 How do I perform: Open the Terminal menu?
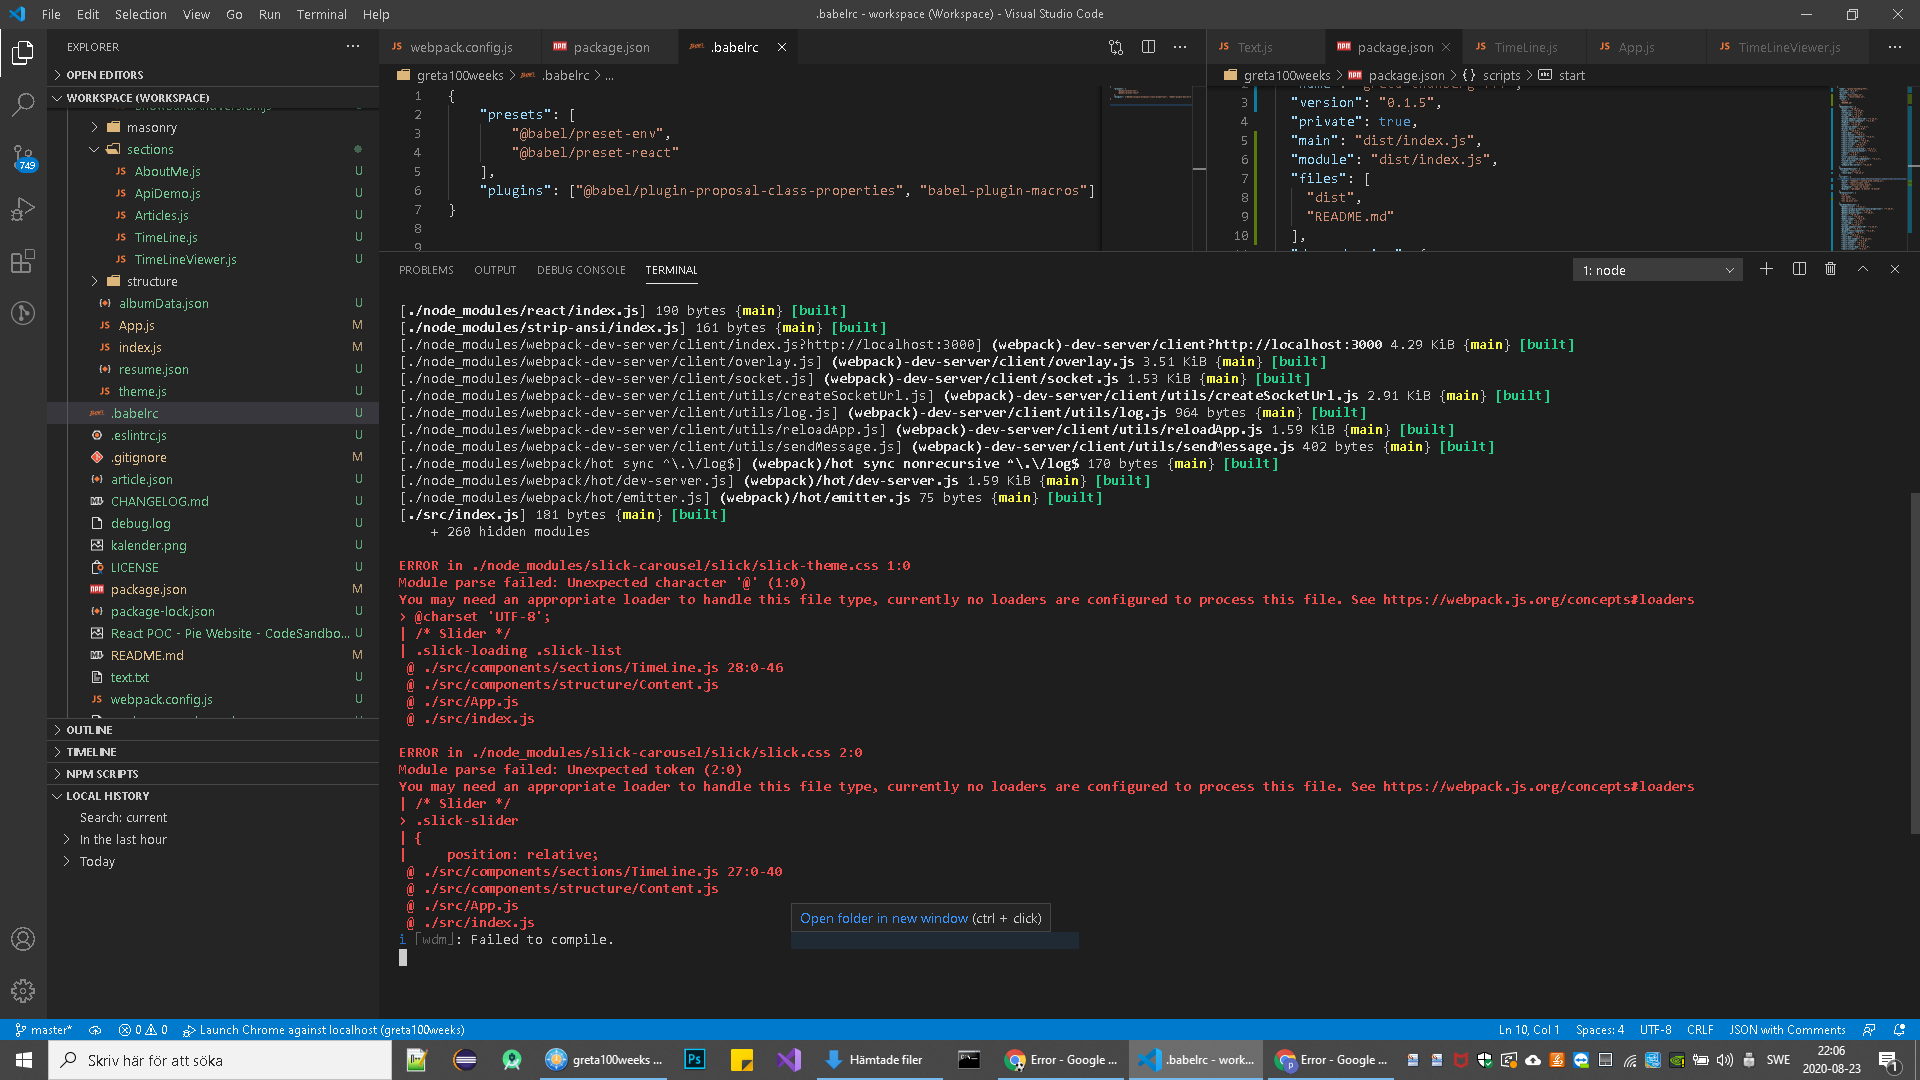point(321,14)
